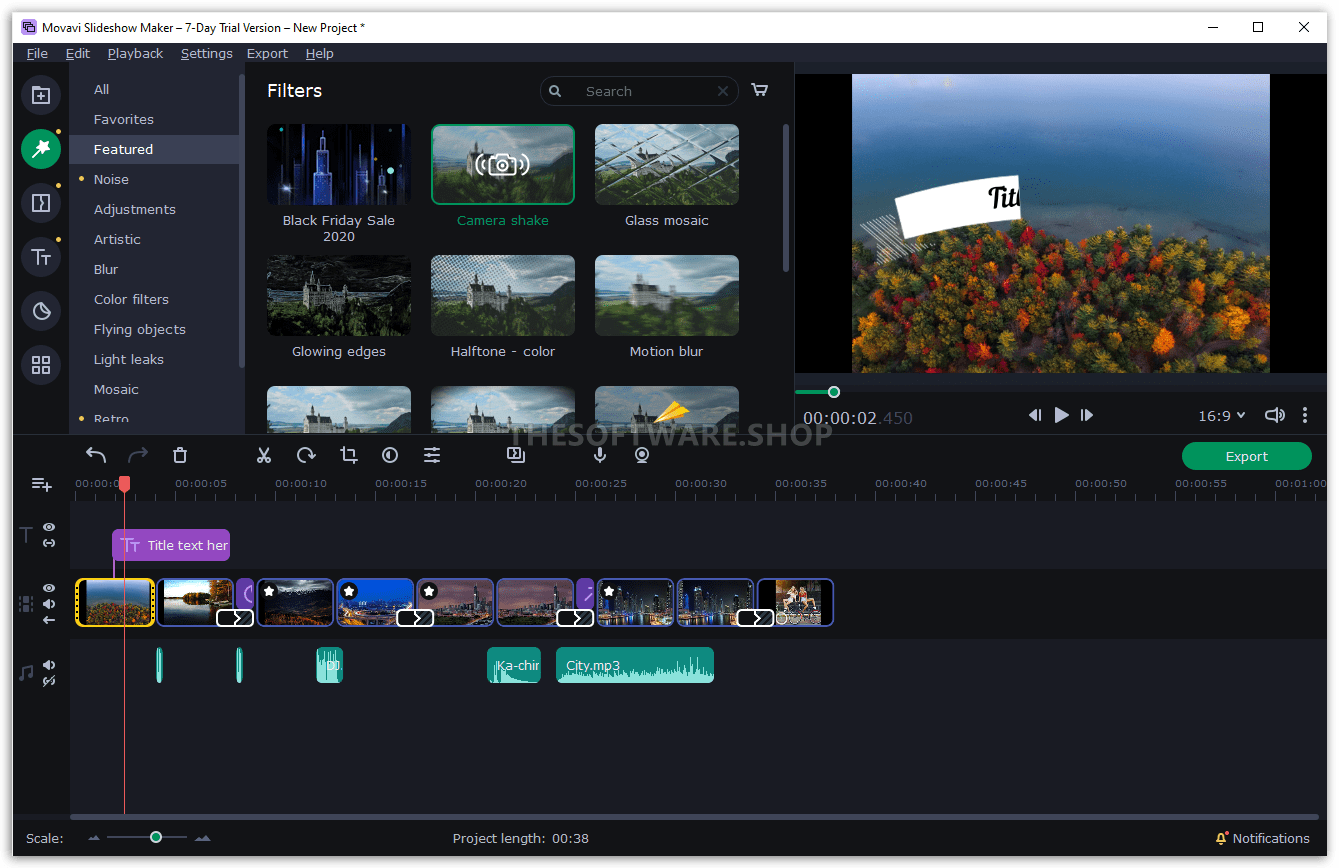
Task: Click the crop tool icon
Action: pos(348,456)
